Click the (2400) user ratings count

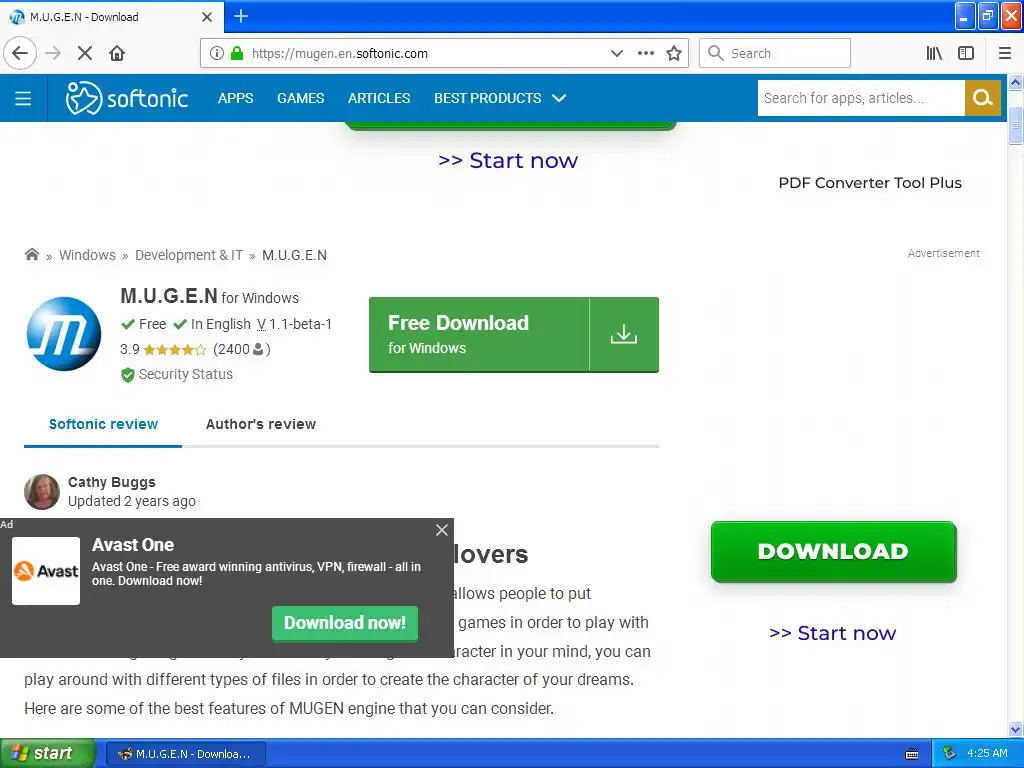(242, 349)
